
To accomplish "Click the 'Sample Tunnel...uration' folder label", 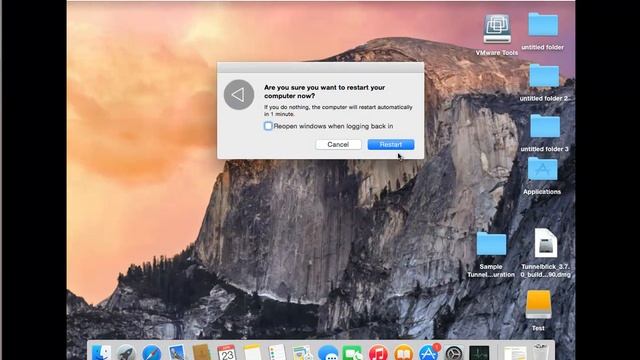I will (491, 271).
